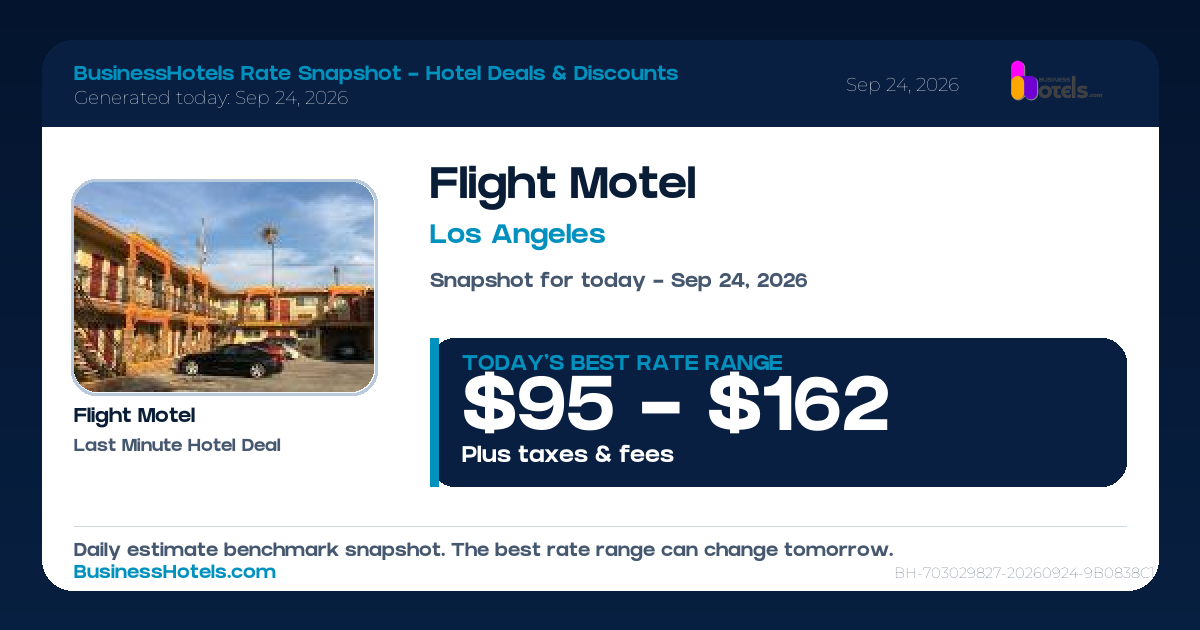This screenshot has height=630, width=1200.
Task: Click the Snapshot for today text
Action: [x=618, y=280]
